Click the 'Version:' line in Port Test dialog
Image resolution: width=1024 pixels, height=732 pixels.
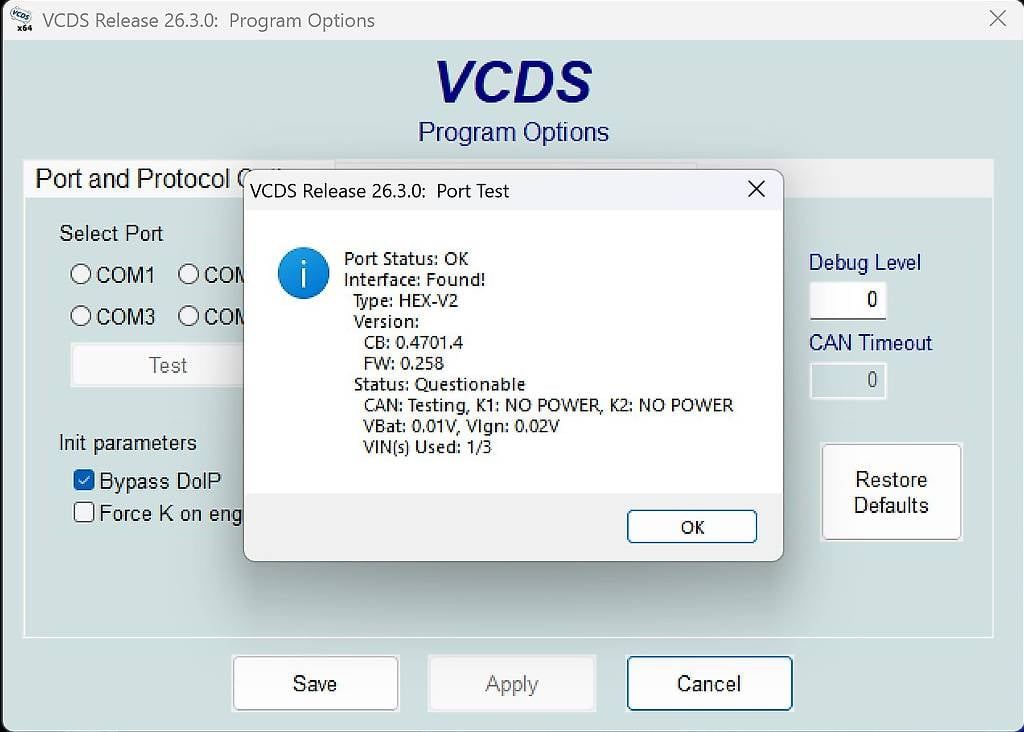386,321
